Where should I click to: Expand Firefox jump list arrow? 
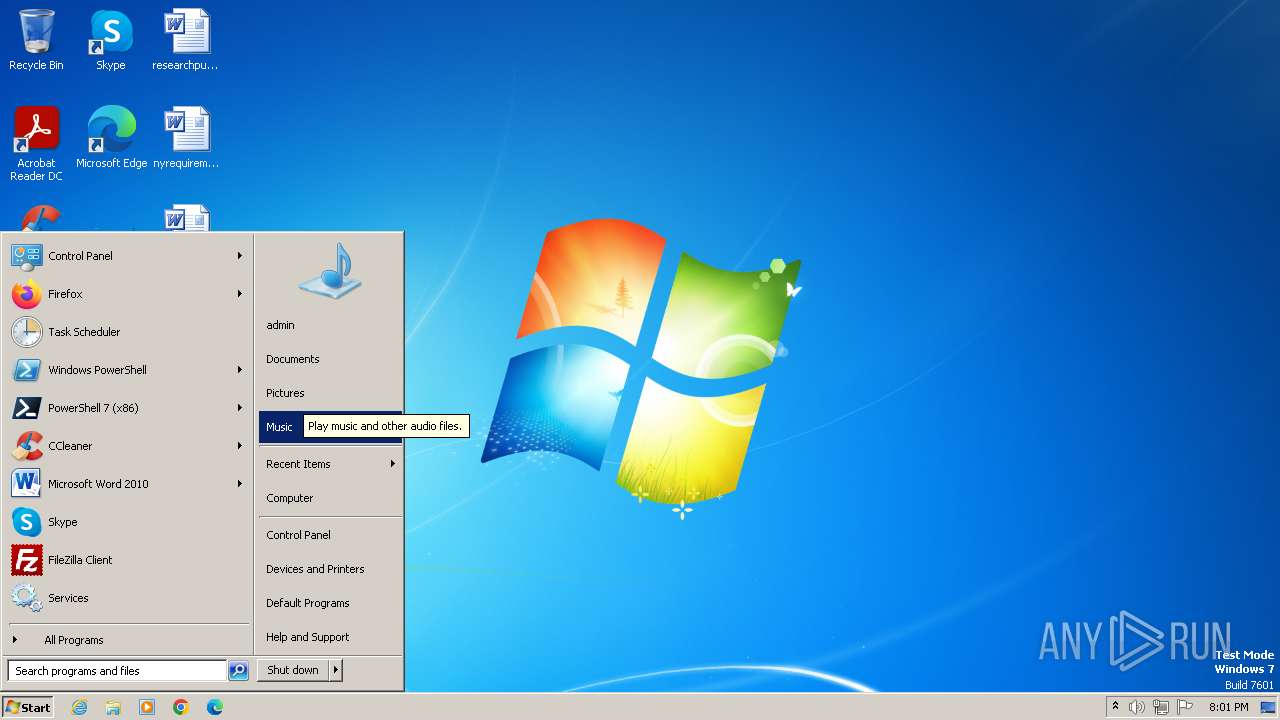pyautogui.click(x=240, y=294)
